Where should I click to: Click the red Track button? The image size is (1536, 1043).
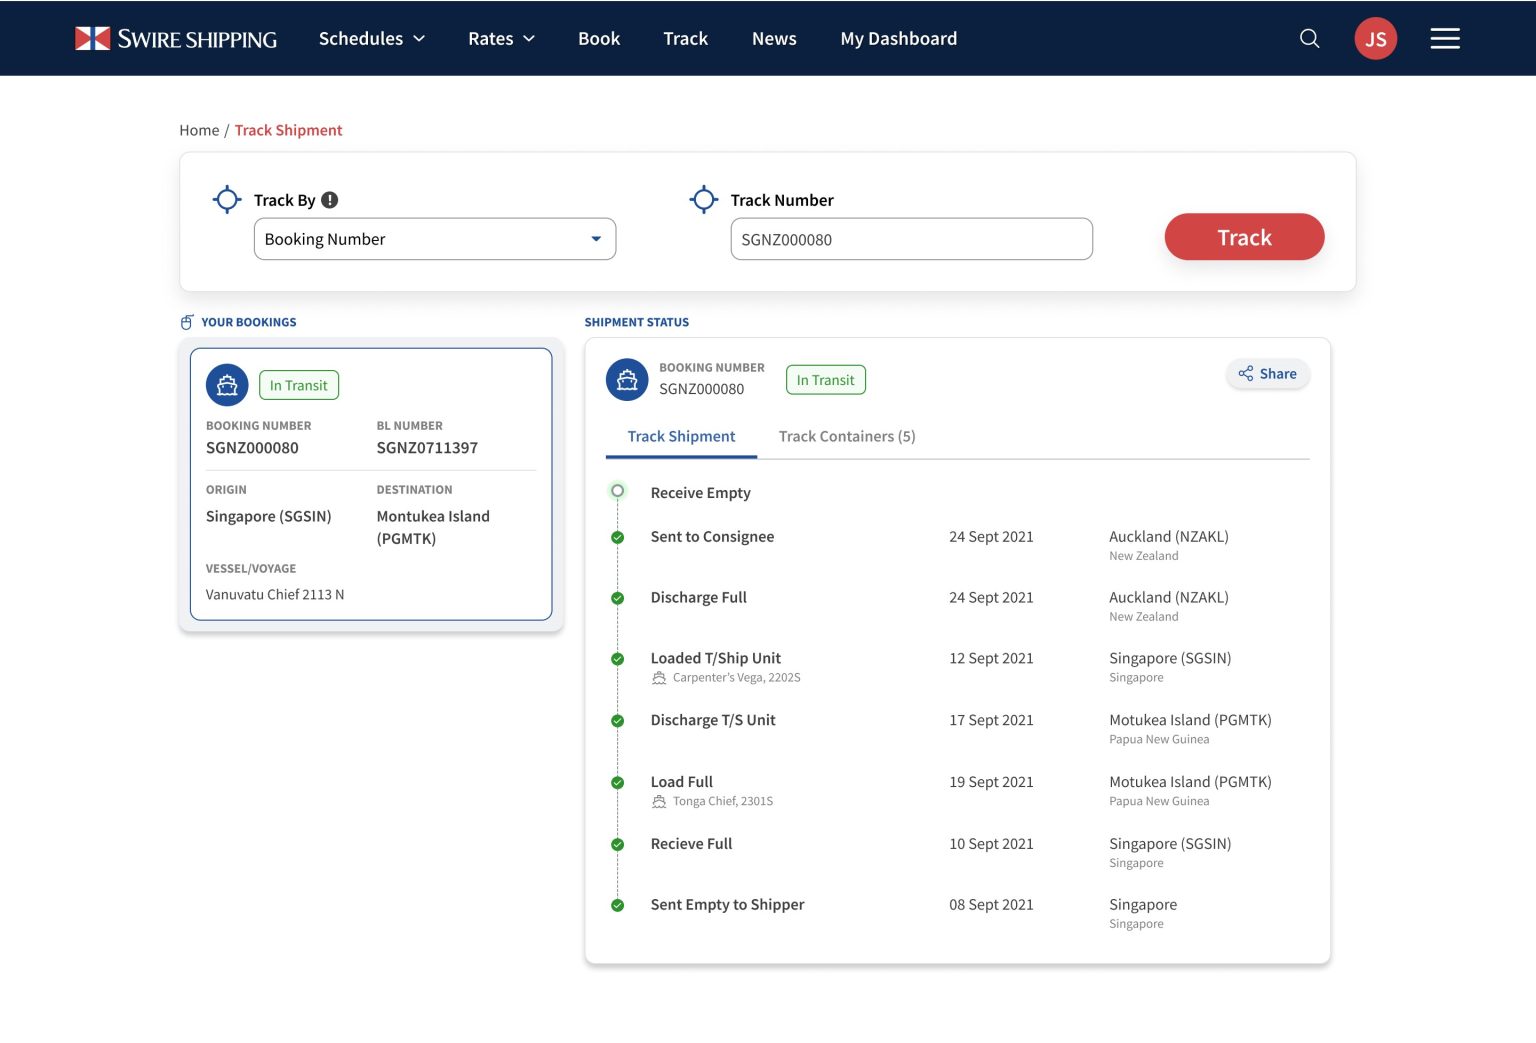(1244, 237)
